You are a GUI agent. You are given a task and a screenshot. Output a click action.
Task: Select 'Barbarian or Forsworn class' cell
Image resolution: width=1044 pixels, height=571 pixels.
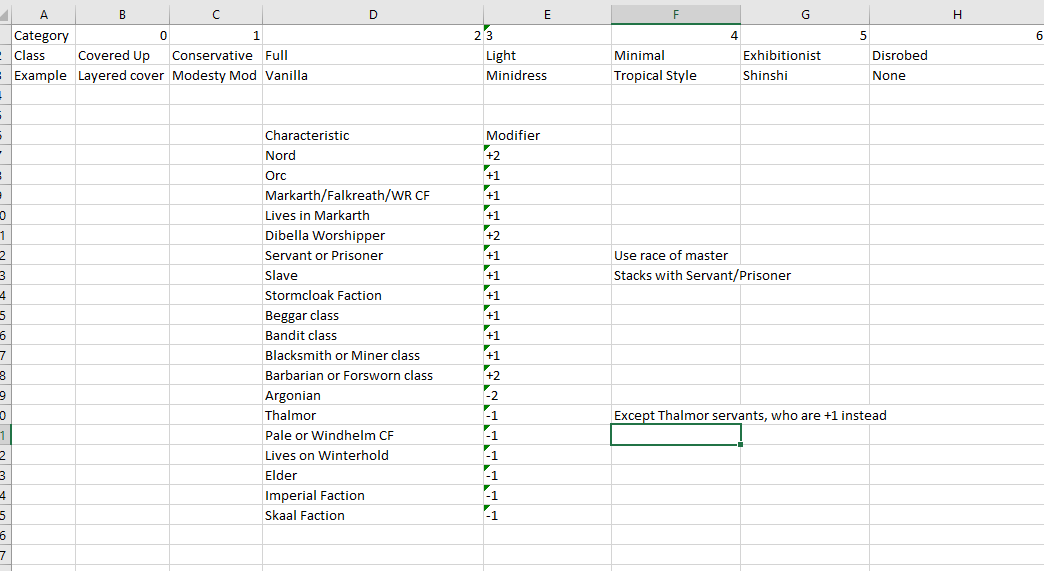373,375
